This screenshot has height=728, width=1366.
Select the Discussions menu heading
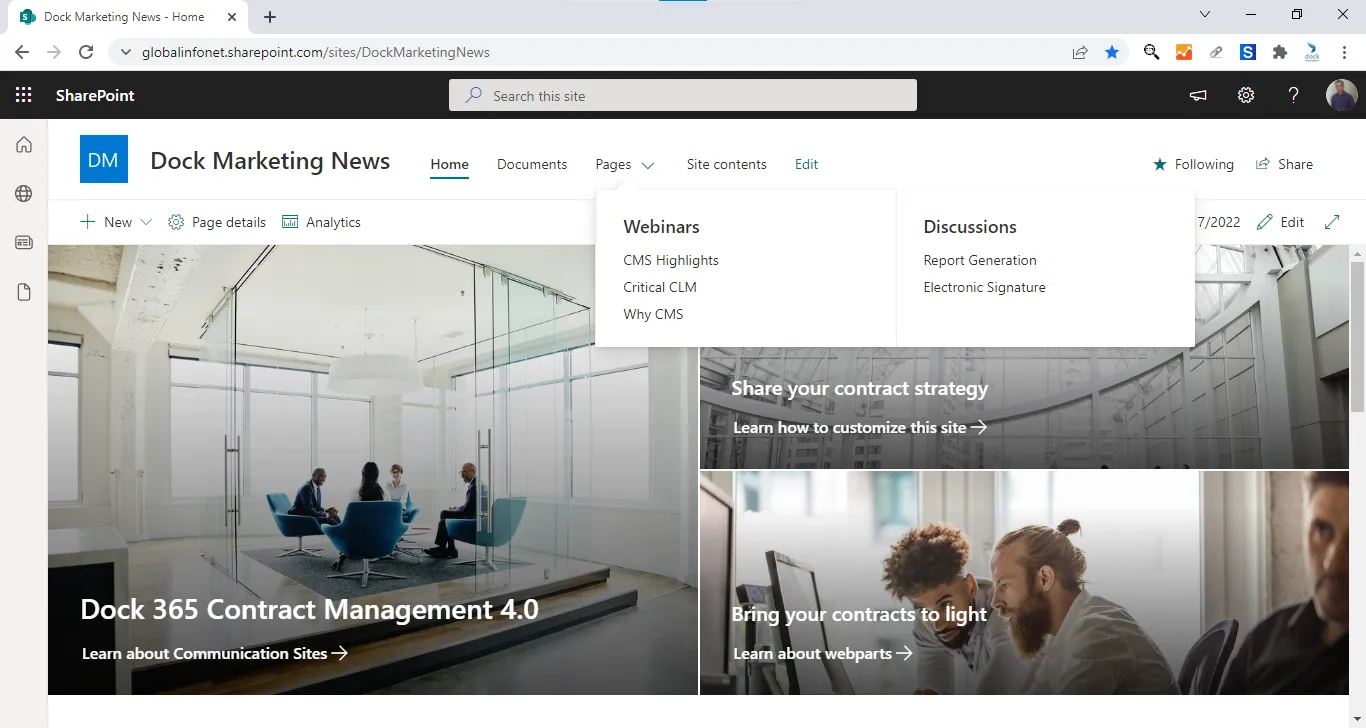click(970, 227)
